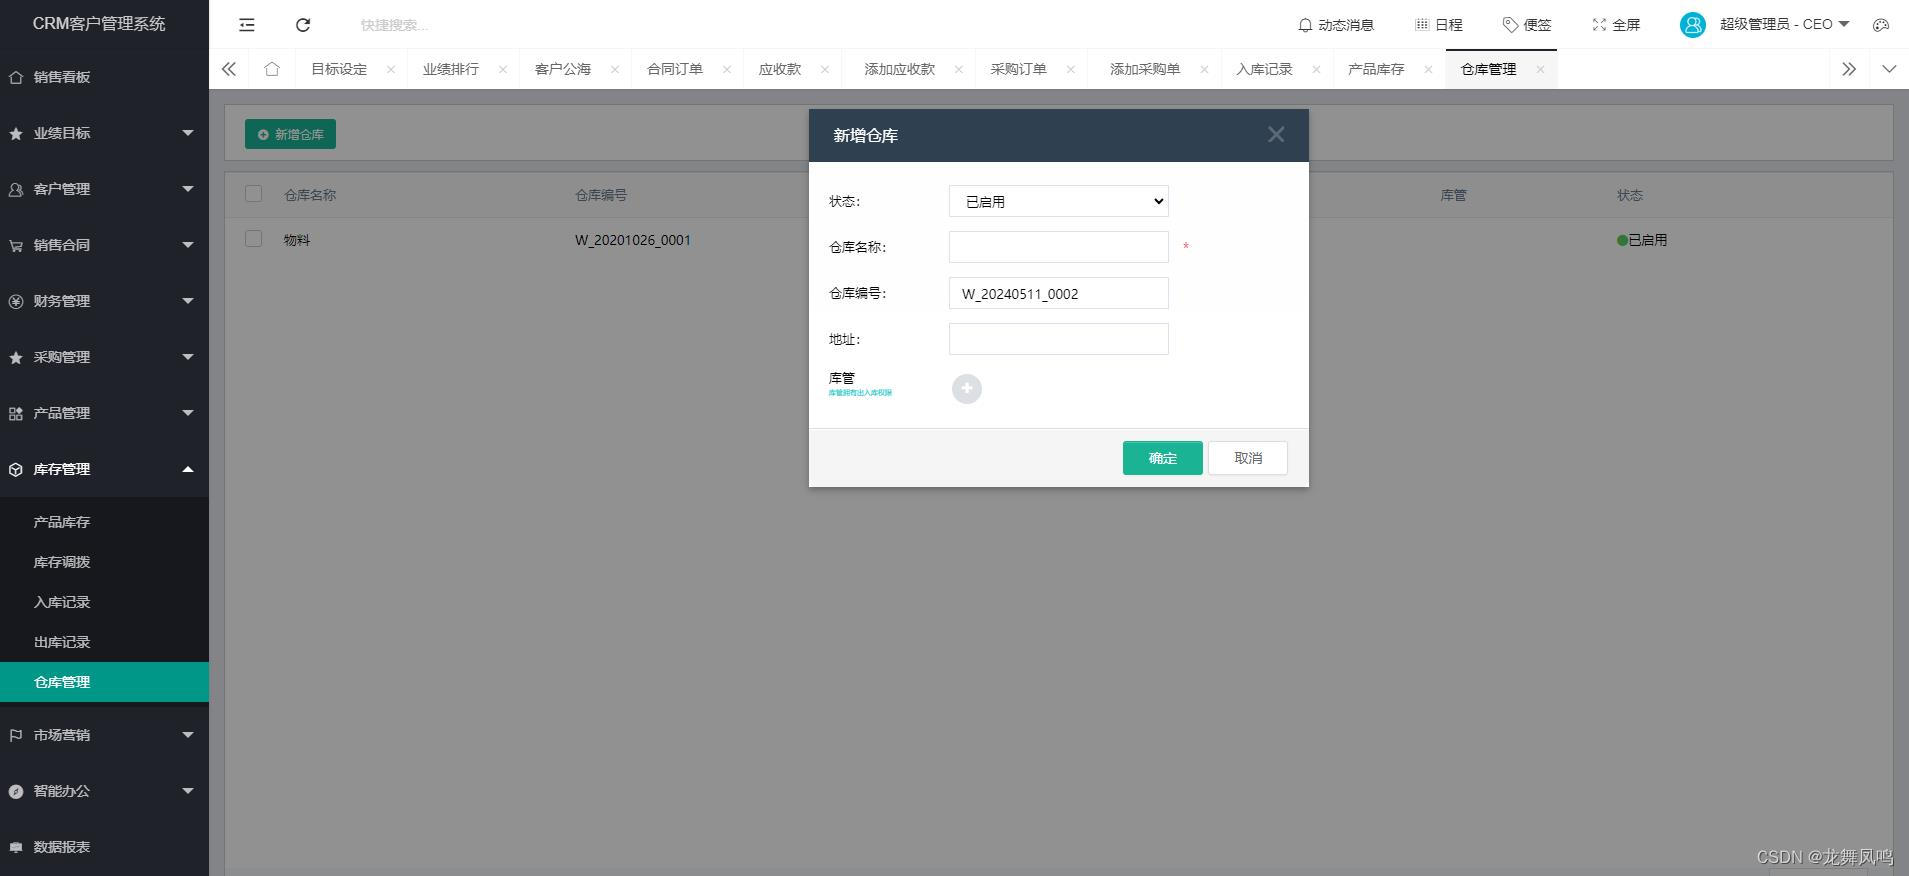Go to home tab icon
Image resolution: width=1909 pixels, height=876 pixels.
click(x=271, y=69)
